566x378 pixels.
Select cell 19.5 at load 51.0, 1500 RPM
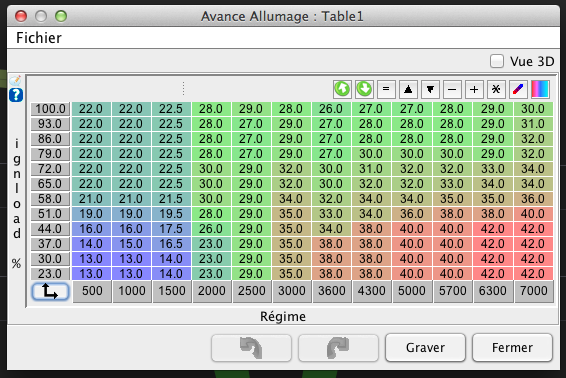pyautogui.click(x=171, y=214)
